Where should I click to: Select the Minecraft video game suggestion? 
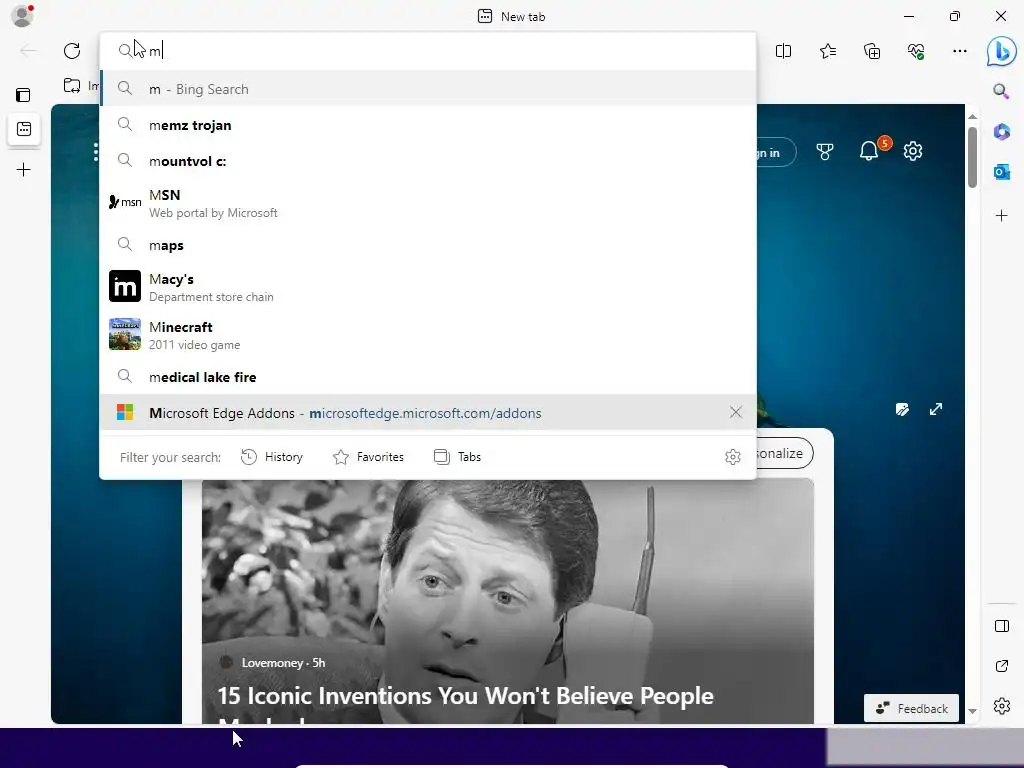[428, 334]
